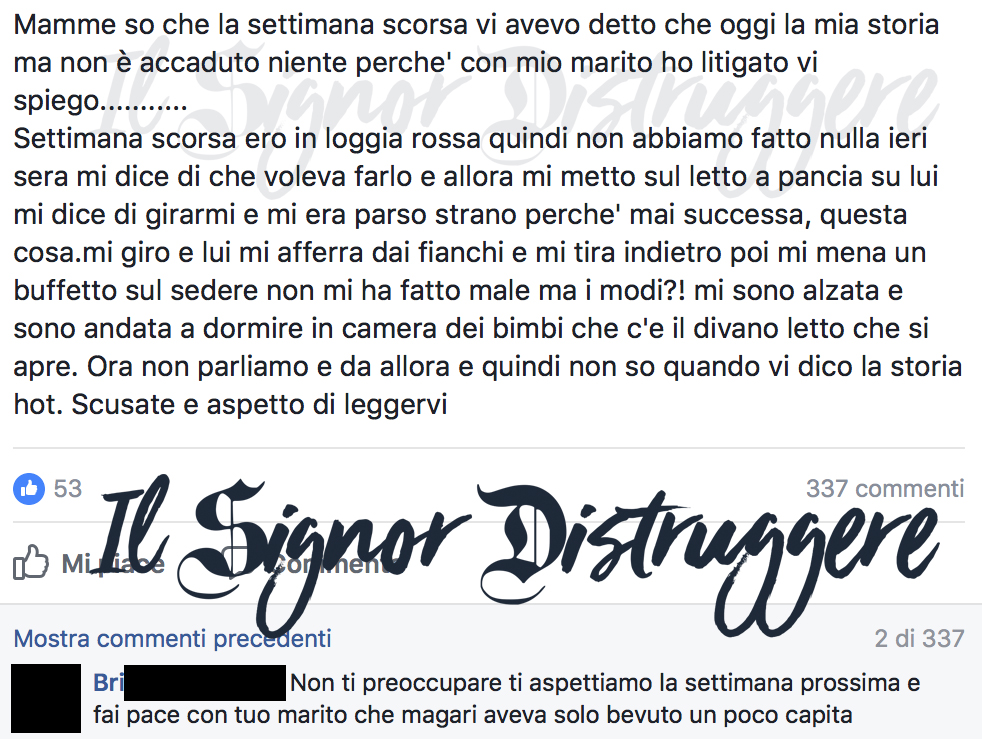Open the 337 commenti link
982x739 pixels.
pyautogui.click(x=885, y=488)
